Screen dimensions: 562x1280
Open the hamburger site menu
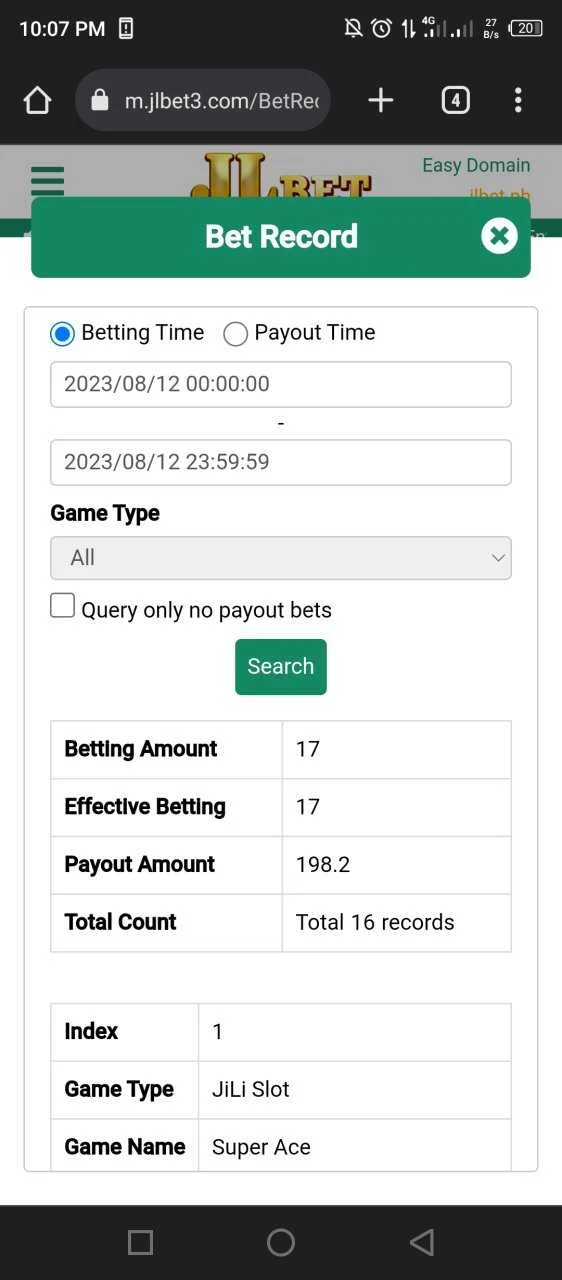click(47, 181)
